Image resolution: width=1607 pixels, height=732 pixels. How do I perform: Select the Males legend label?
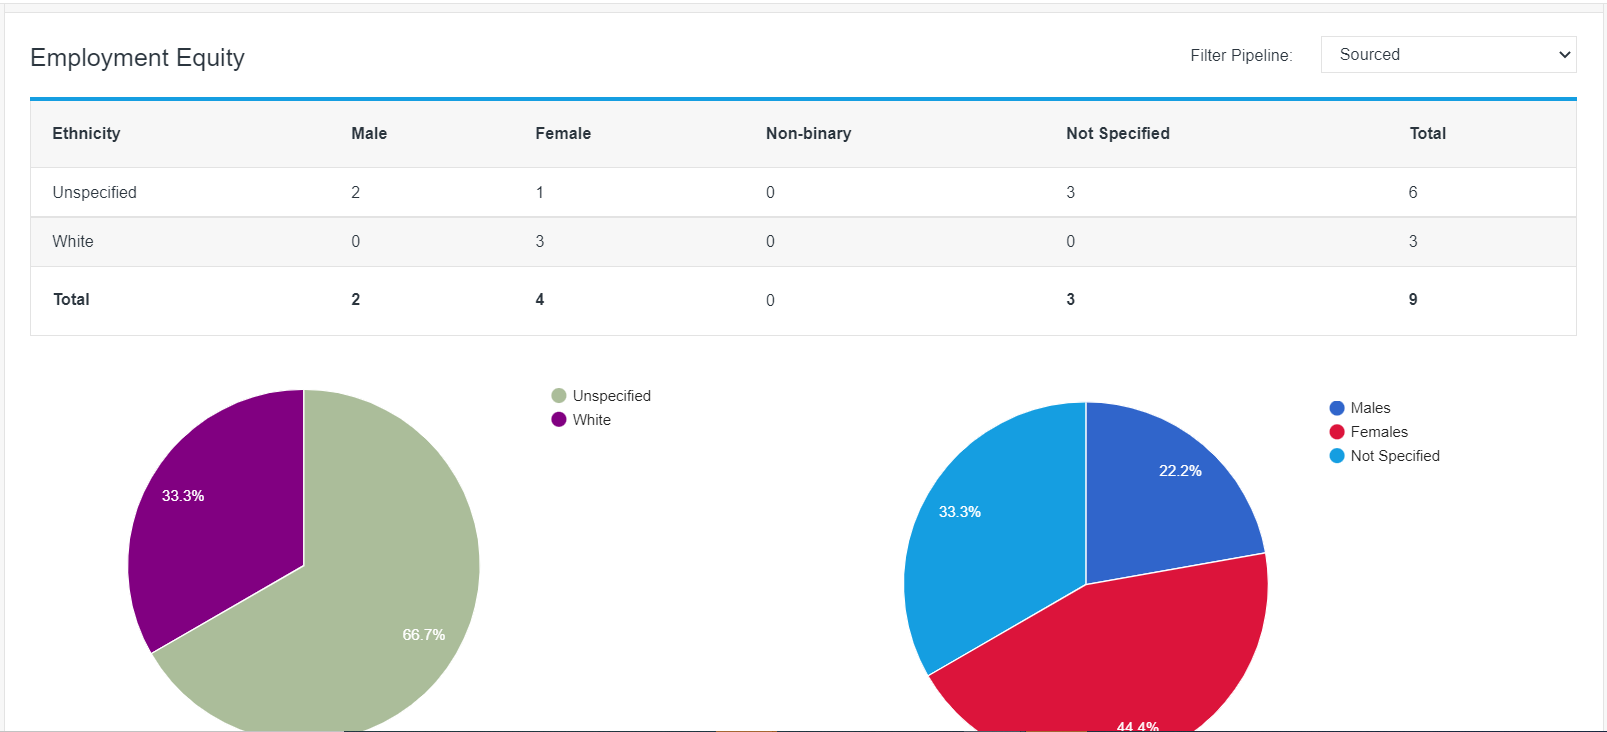click(x=1370, y=408)
